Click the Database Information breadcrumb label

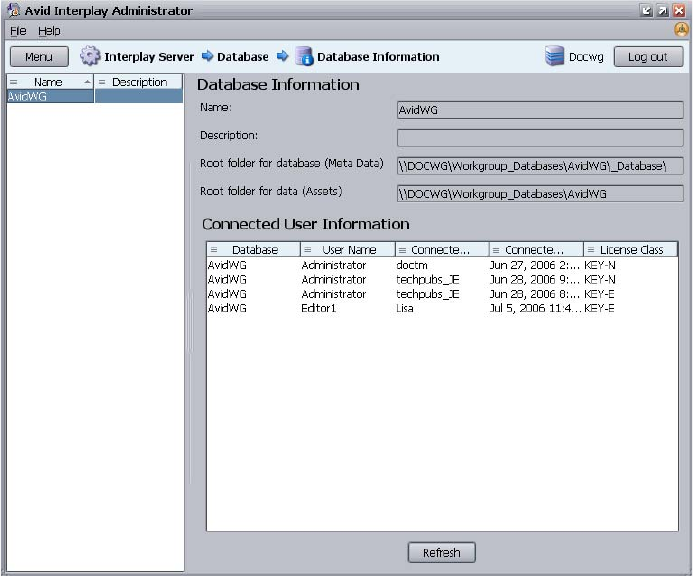378,57
